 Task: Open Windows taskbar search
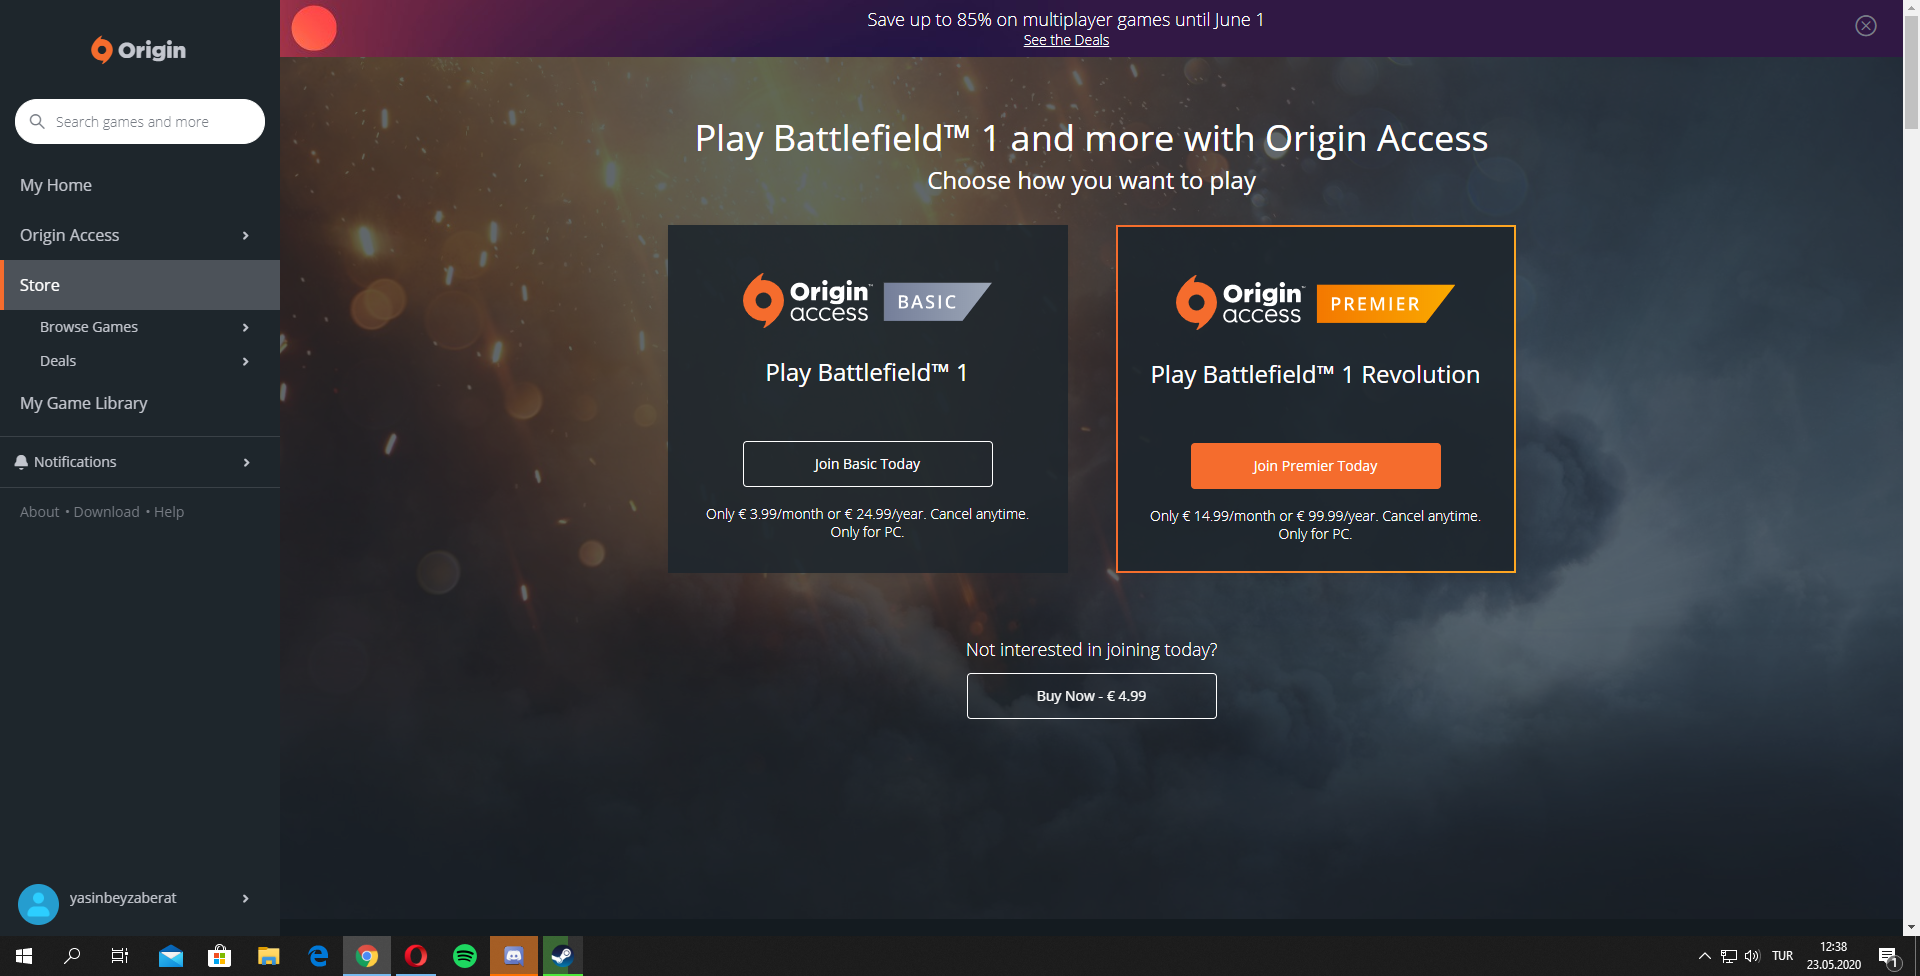click(72, 956)
